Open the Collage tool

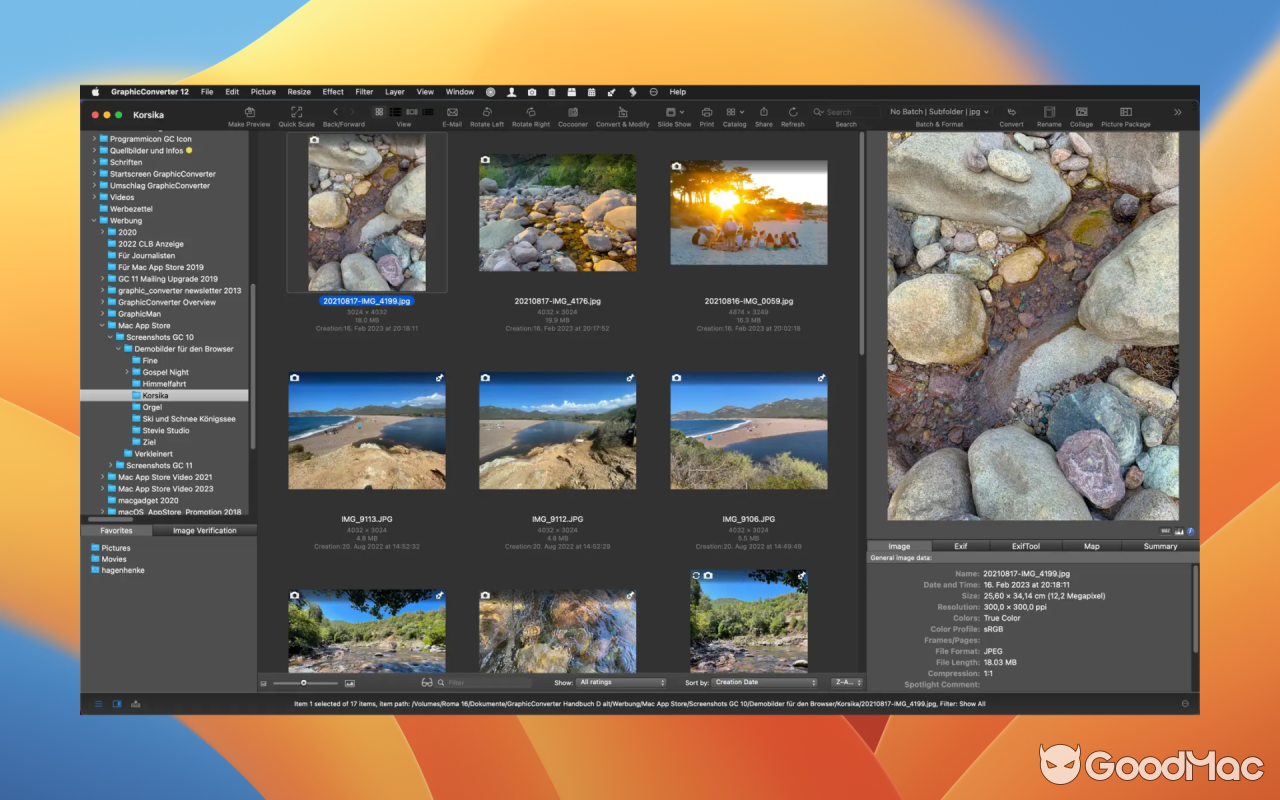[1081, 111]
